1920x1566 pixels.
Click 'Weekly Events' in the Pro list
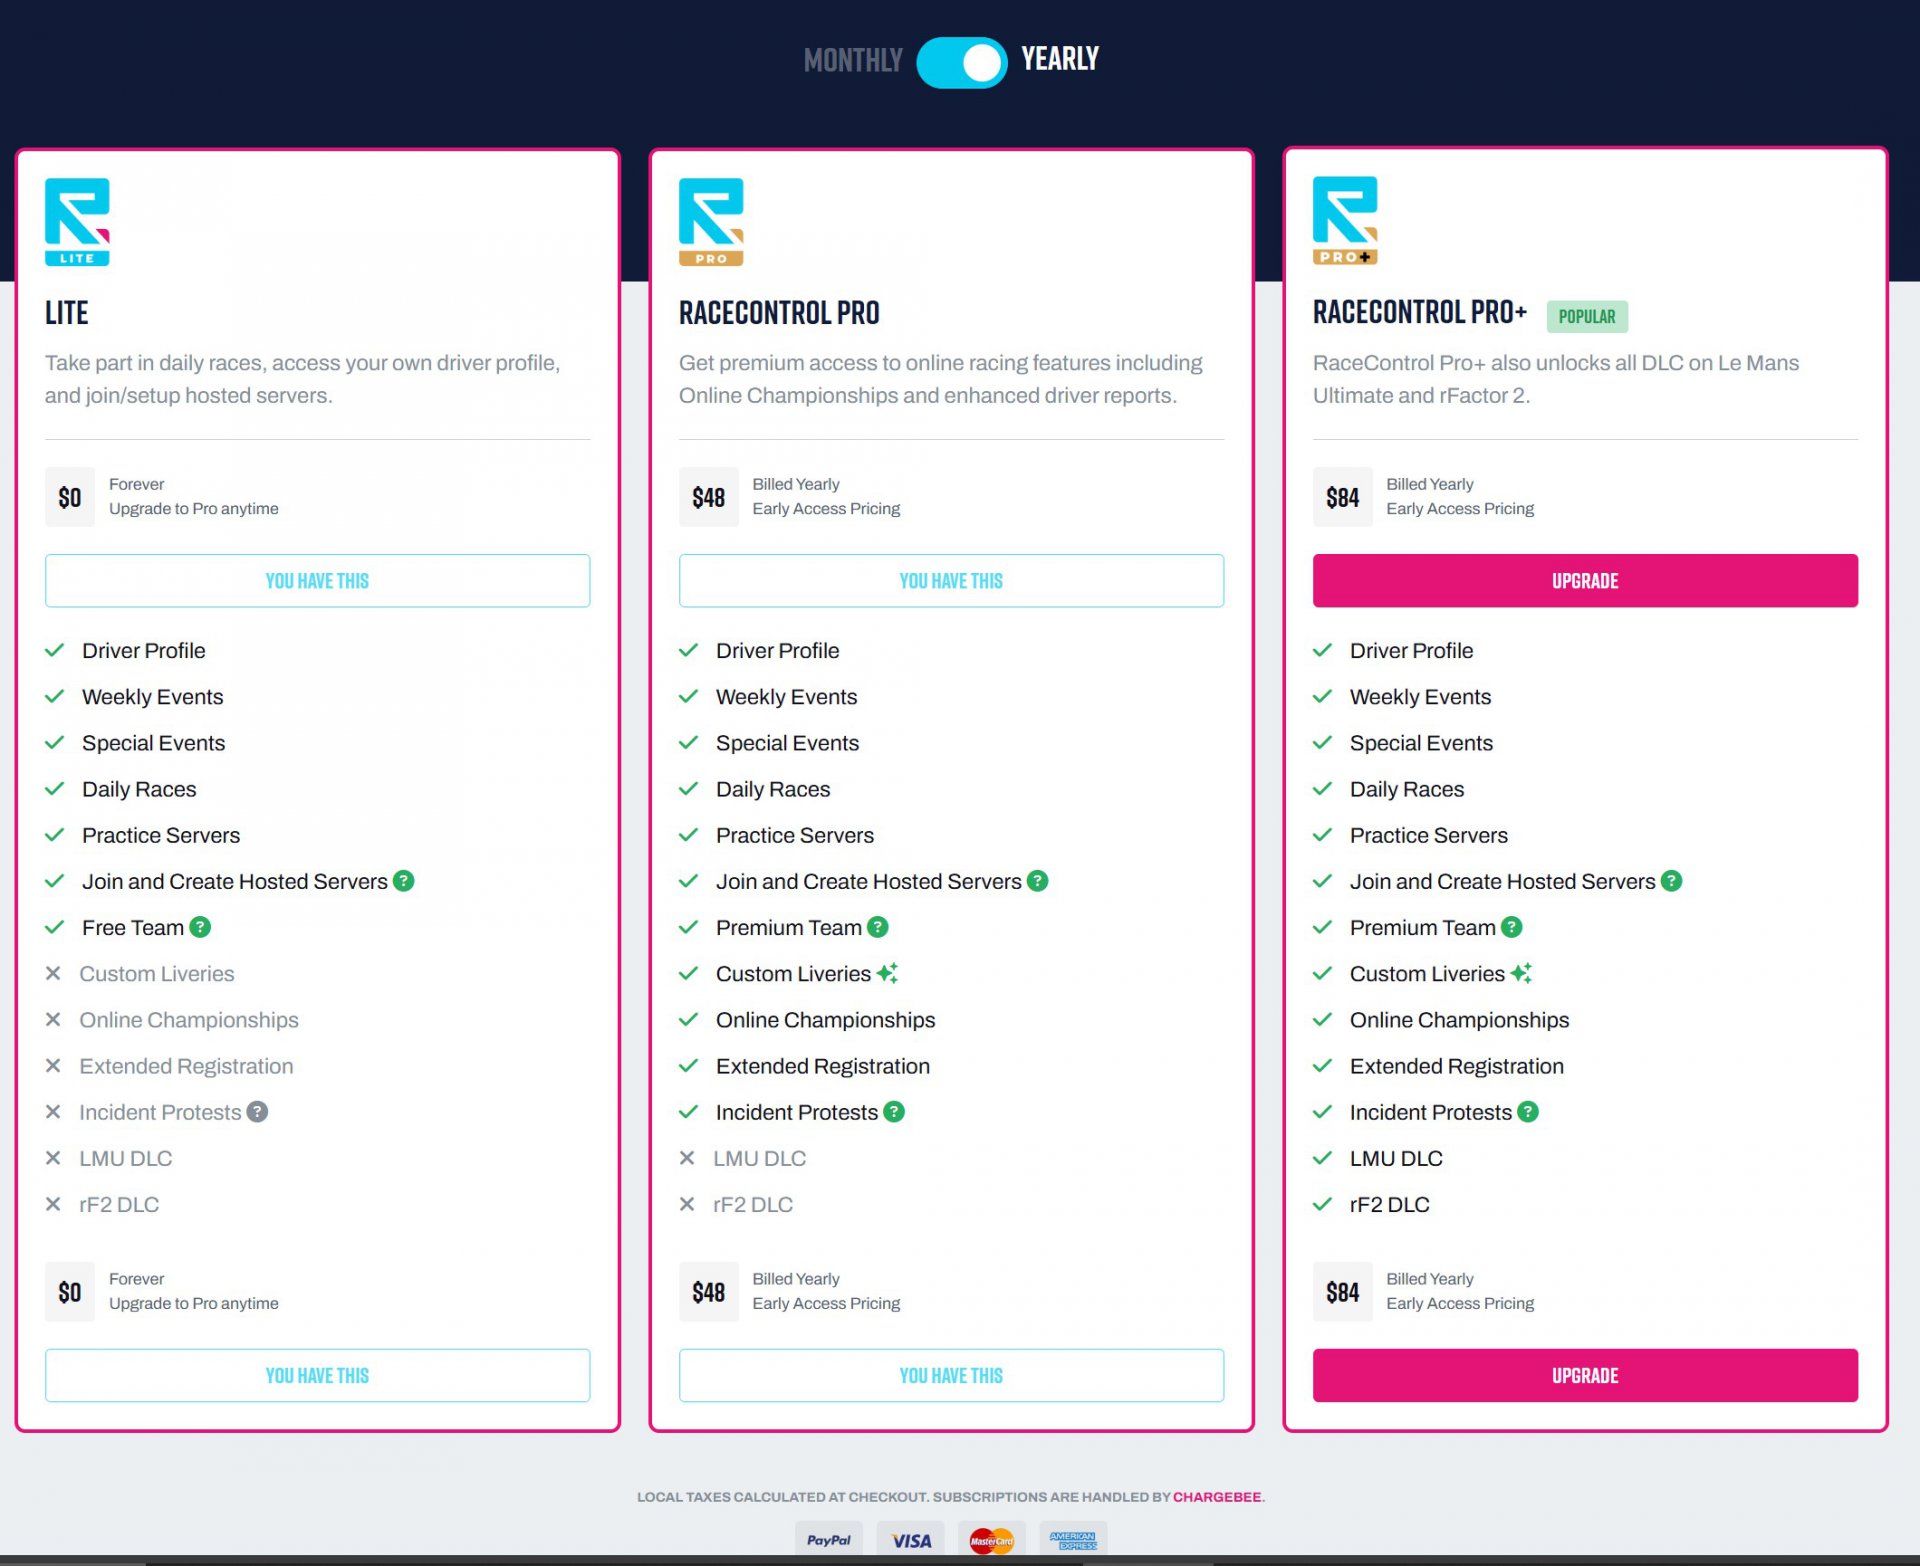787,697
